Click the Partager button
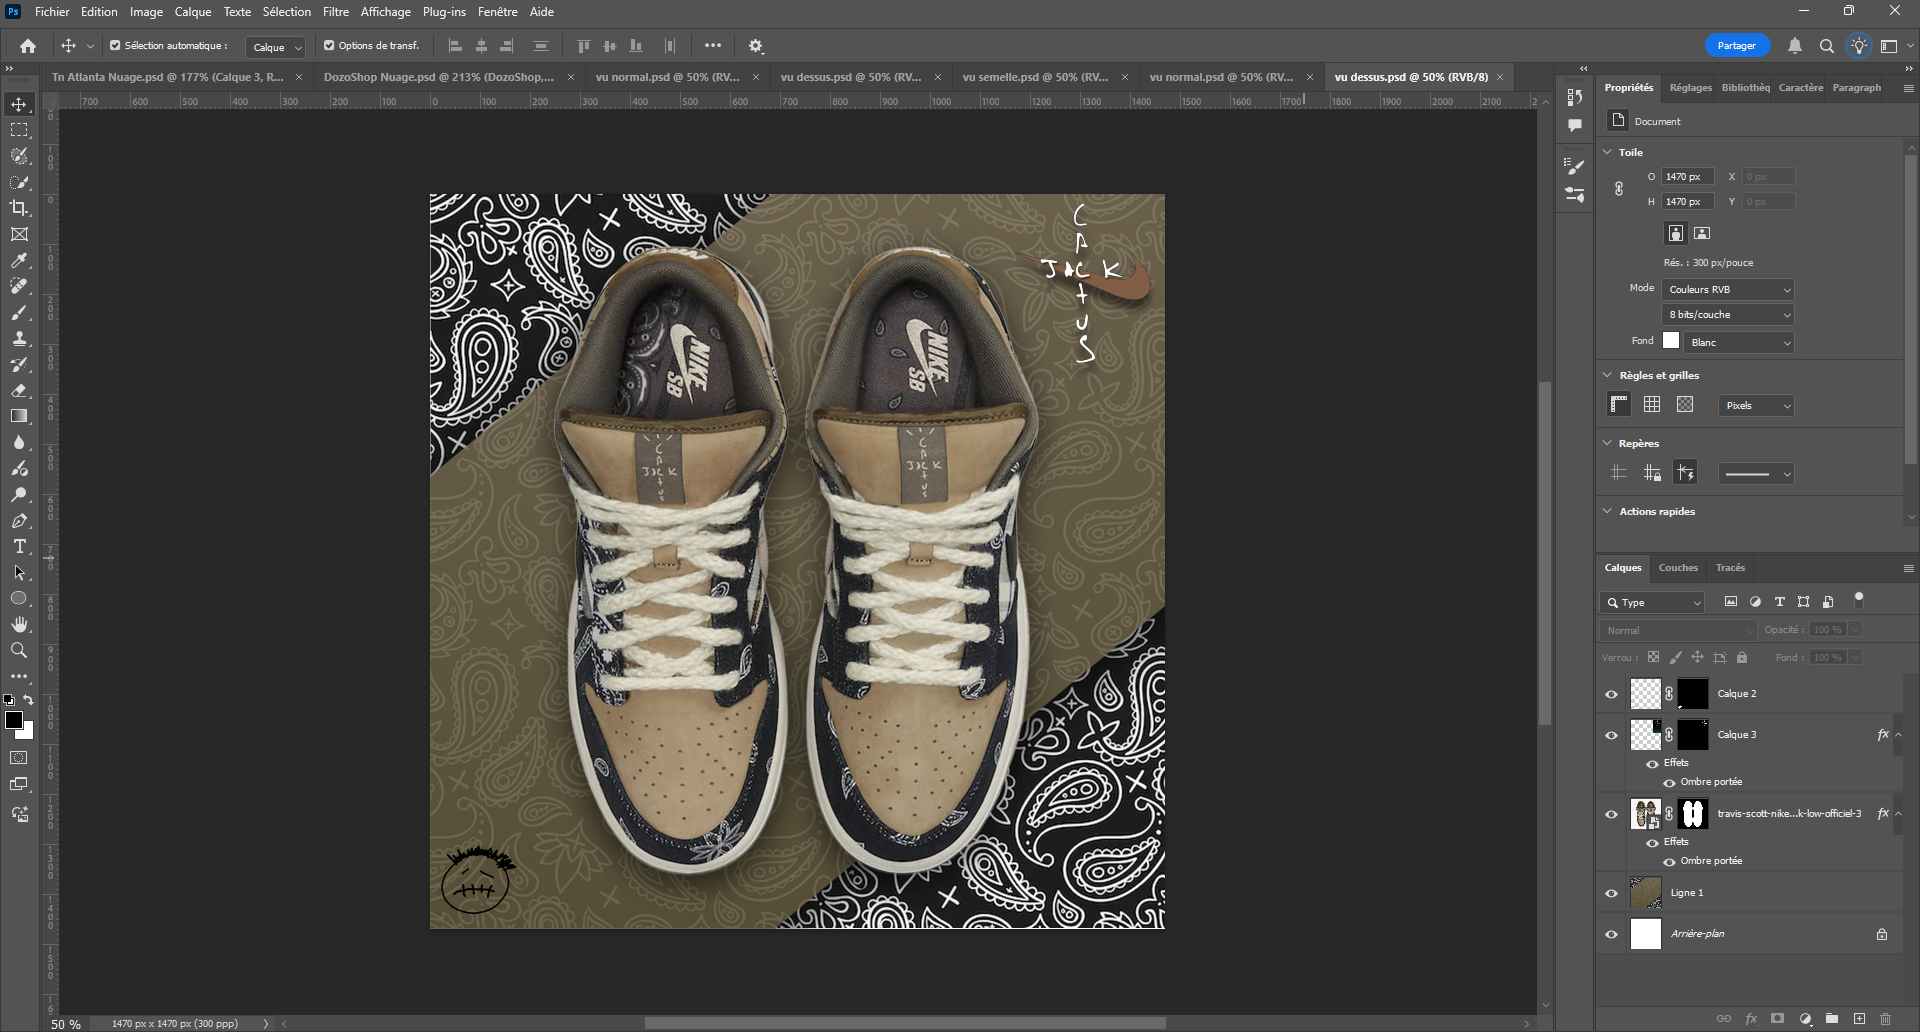This screenshot has width=1920, height=1032. click(x=1737, y=46)
